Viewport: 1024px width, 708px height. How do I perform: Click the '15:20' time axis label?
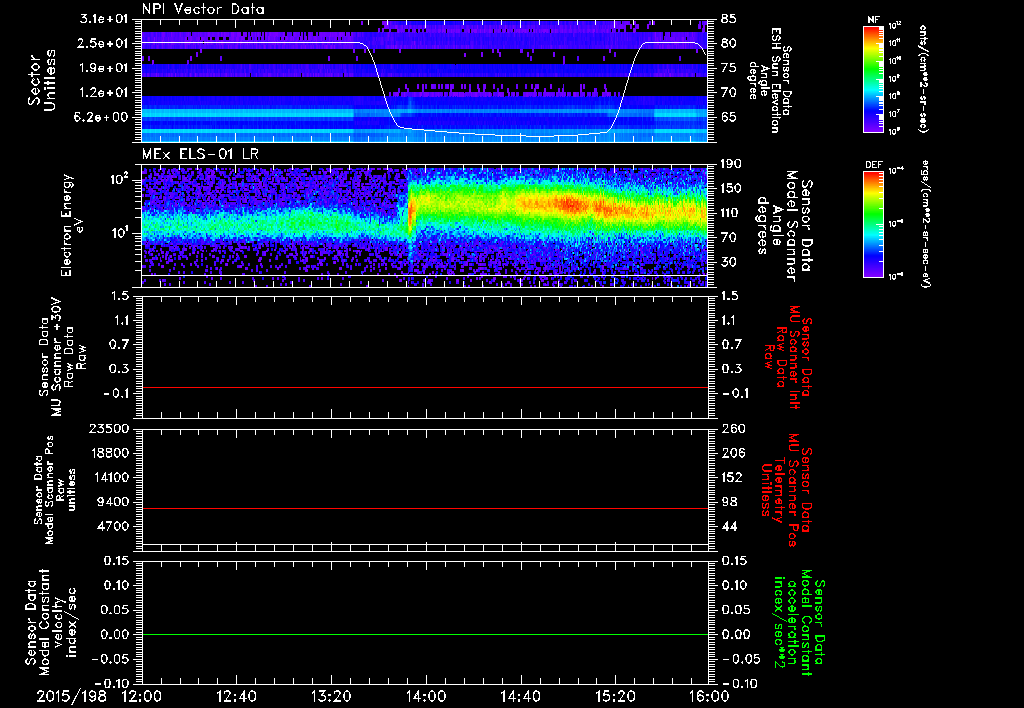(615, 696)
